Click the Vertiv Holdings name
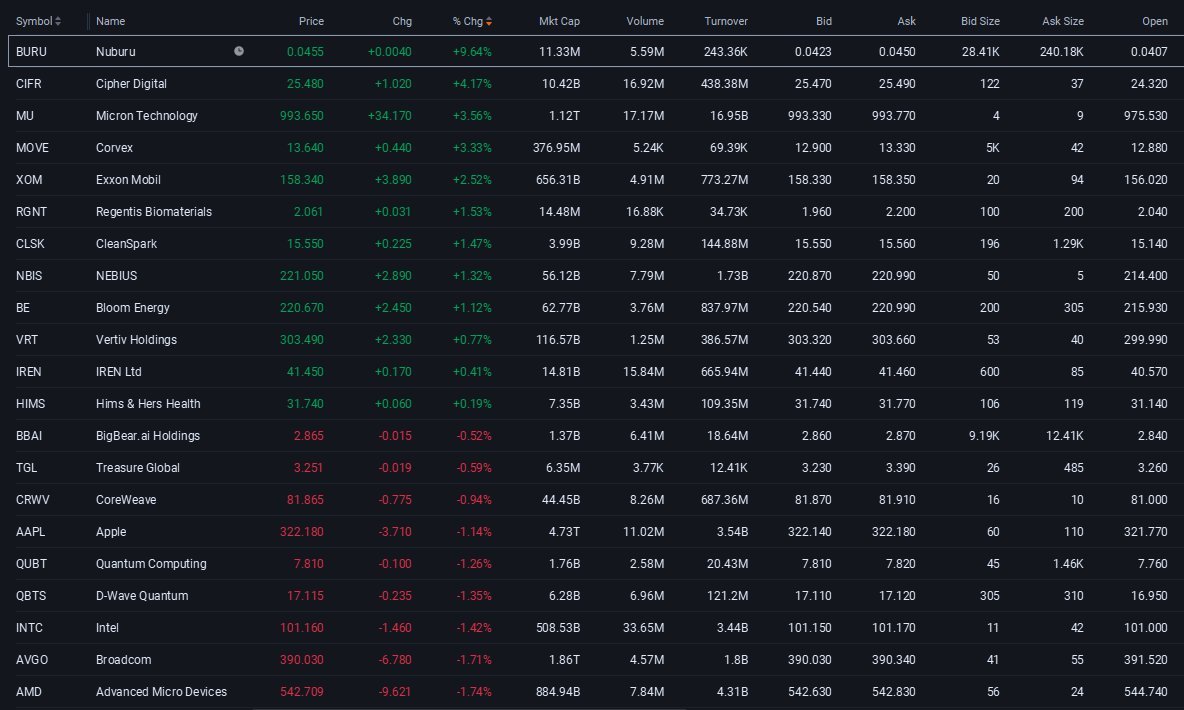This screenshot has width=1184, height=710. 136,340
